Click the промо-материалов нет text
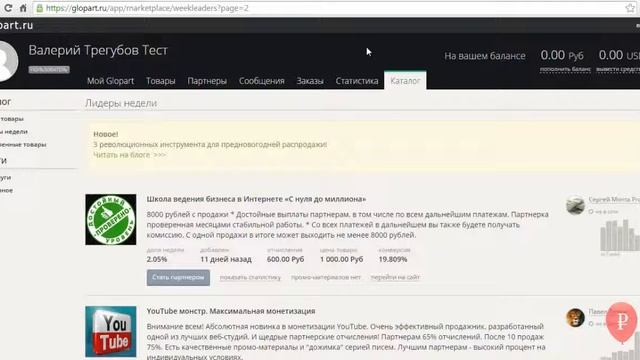 pos(326,278)
